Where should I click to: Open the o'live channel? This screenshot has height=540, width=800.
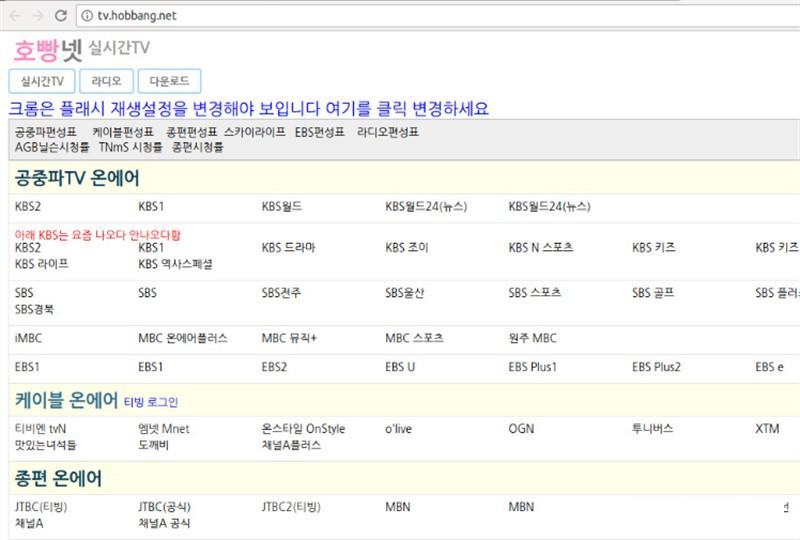click(398, 429)
